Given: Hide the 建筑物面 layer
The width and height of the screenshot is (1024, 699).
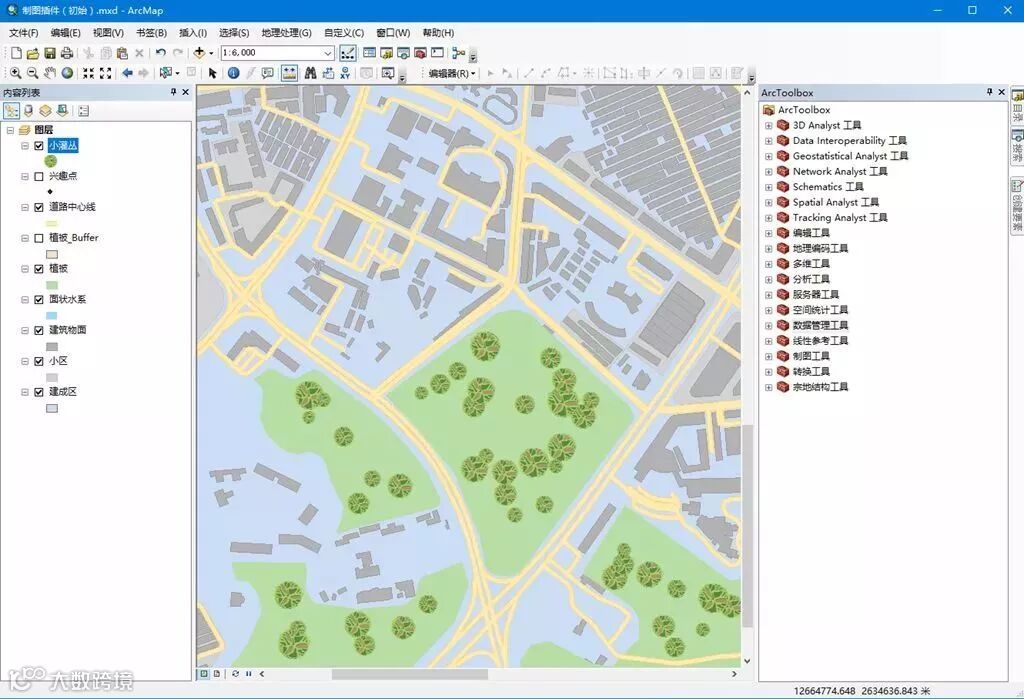Looking at the screenshot, I should (x=39, y=331).
